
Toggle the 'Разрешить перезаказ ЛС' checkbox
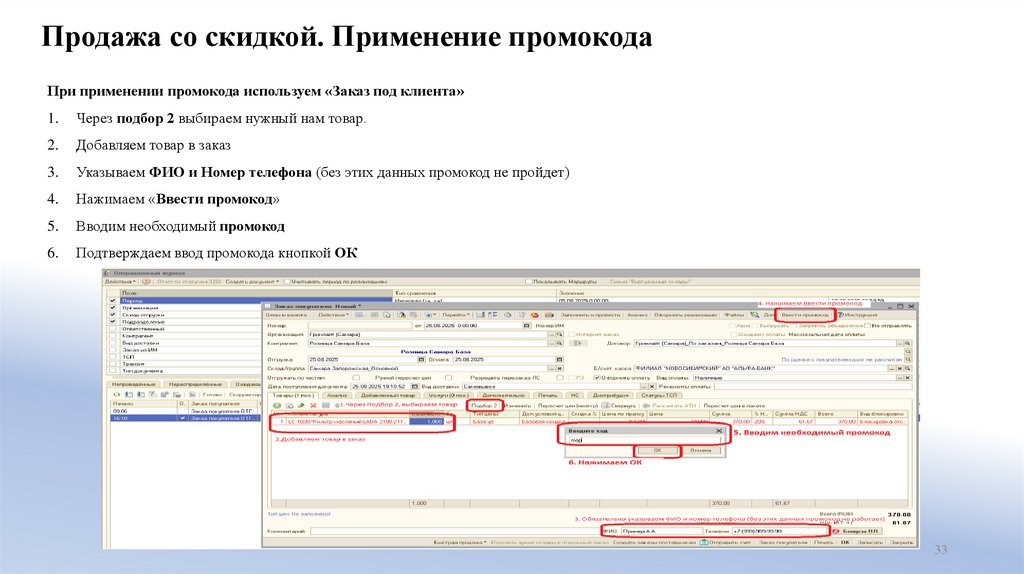click(x=560, y=377)
